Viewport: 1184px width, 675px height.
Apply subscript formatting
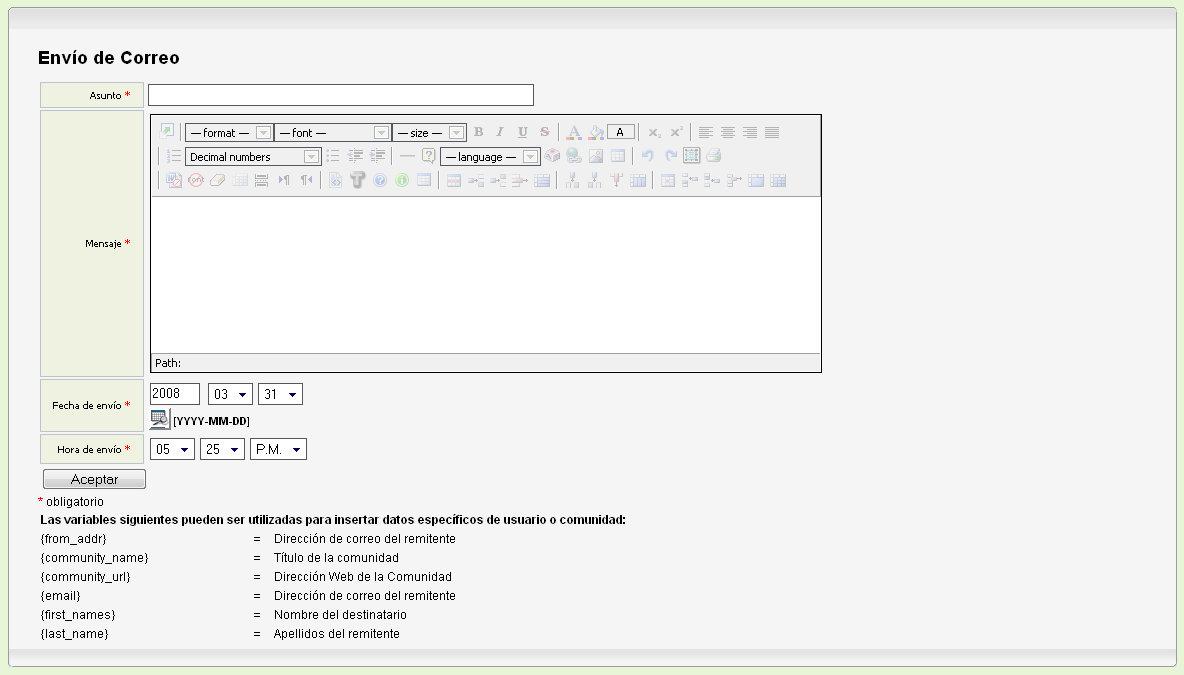click(654, 132)
